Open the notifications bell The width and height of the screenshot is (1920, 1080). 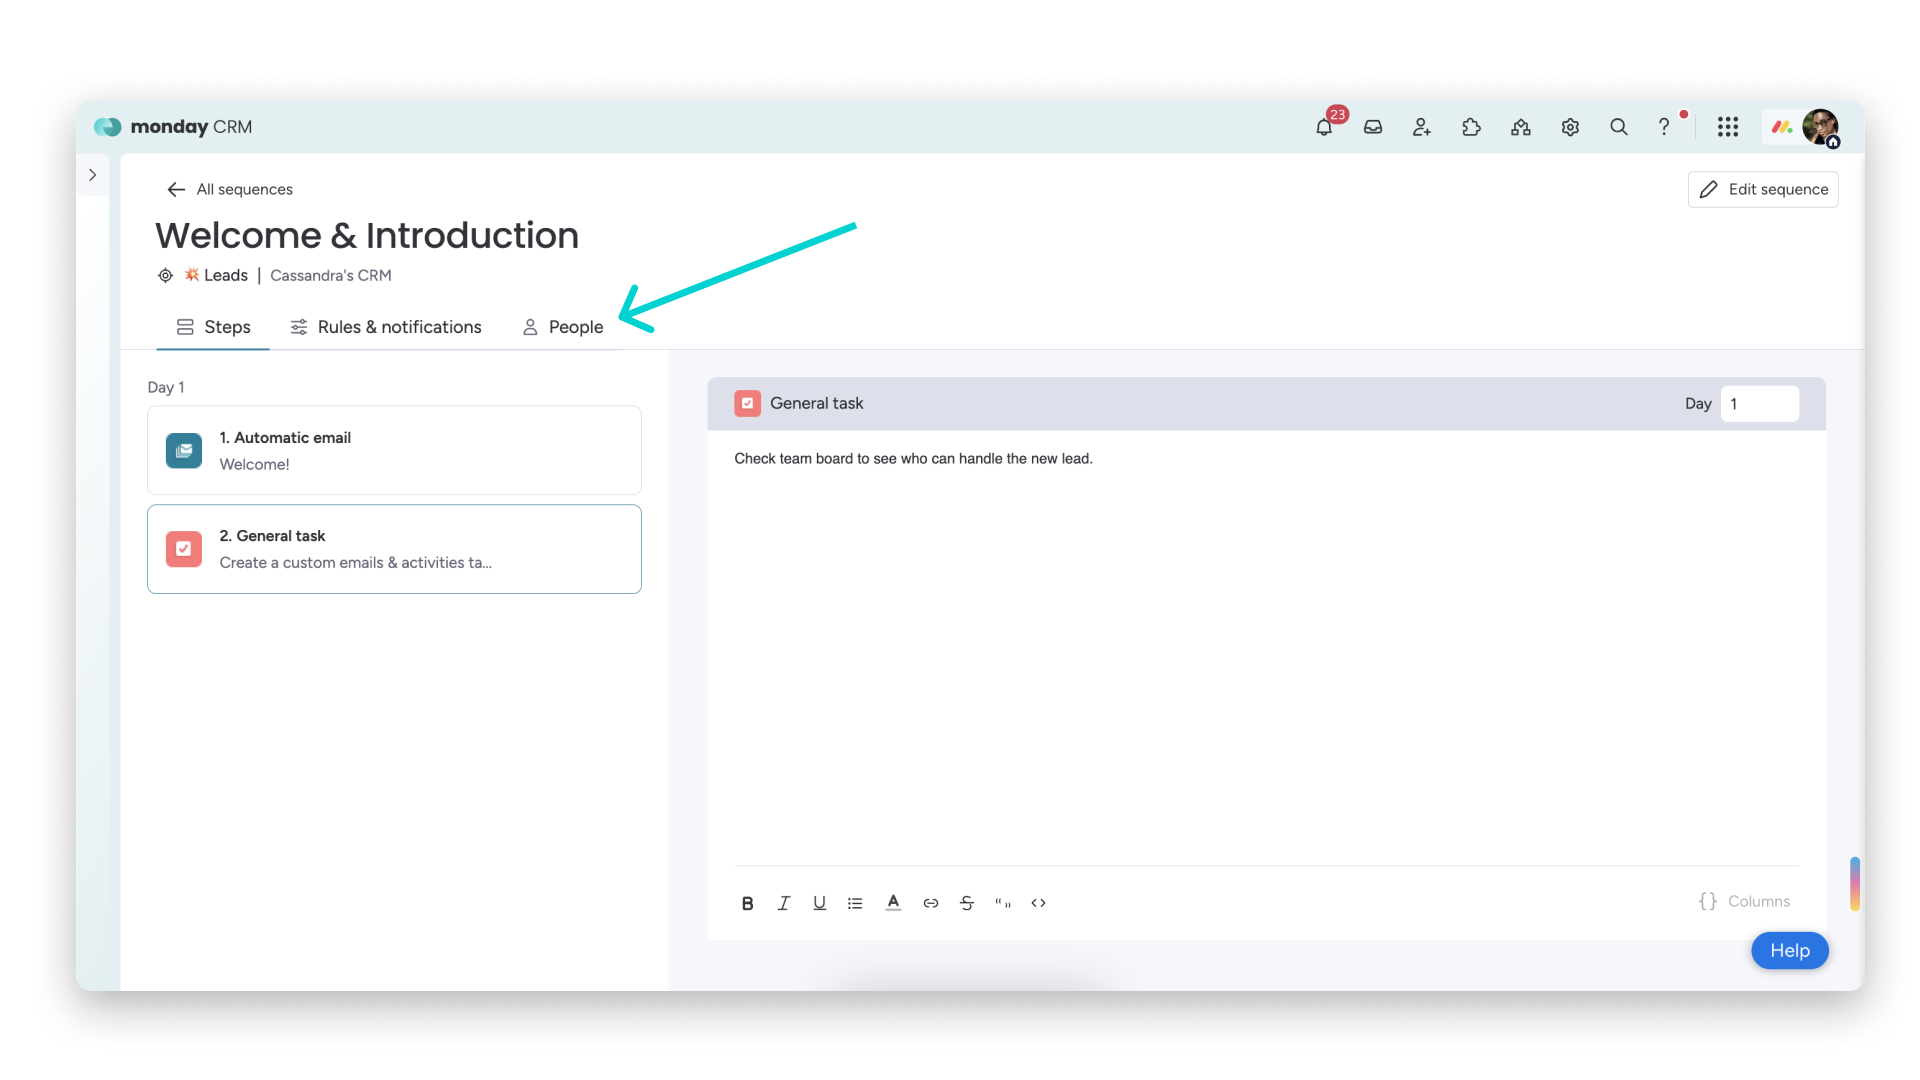[1324, 127]
